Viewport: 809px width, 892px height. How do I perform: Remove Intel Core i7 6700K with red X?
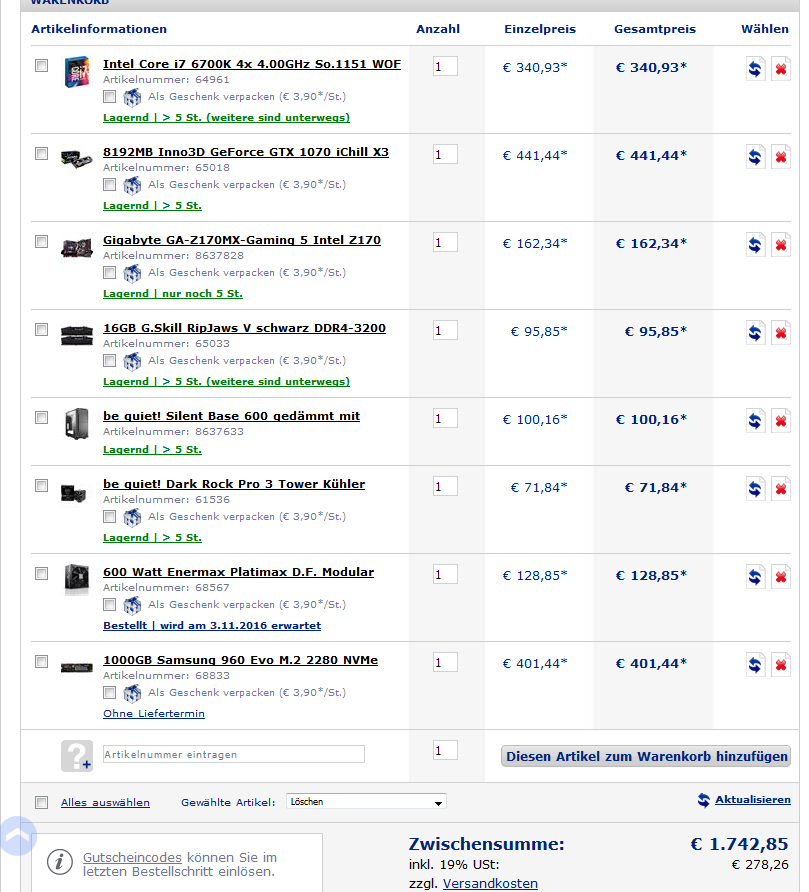[781, 69]
